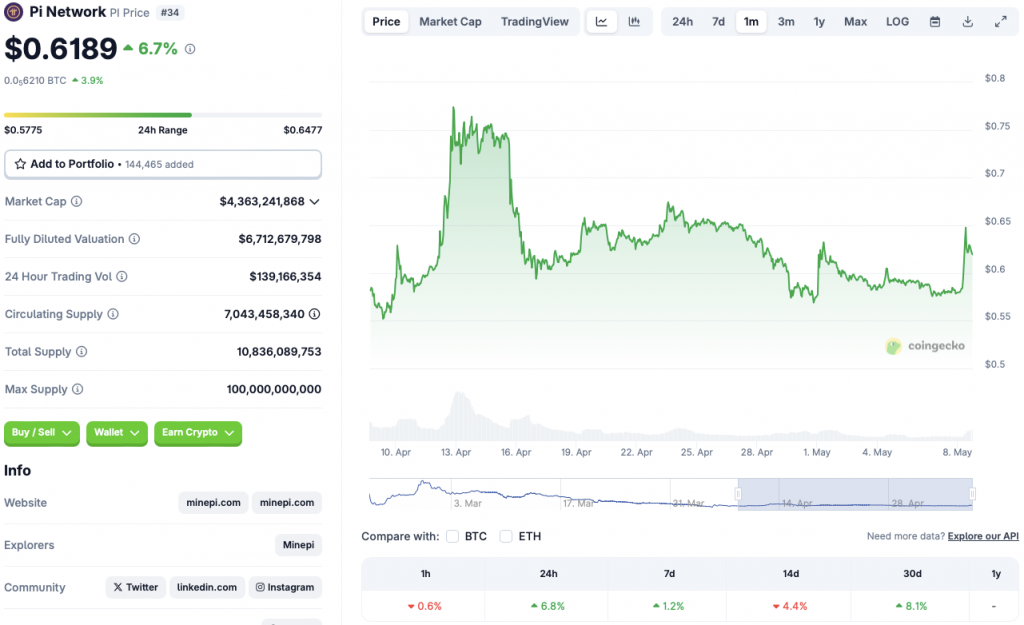Click the X logo in Twitter button

pyautogui.click(x=118, y=587)
